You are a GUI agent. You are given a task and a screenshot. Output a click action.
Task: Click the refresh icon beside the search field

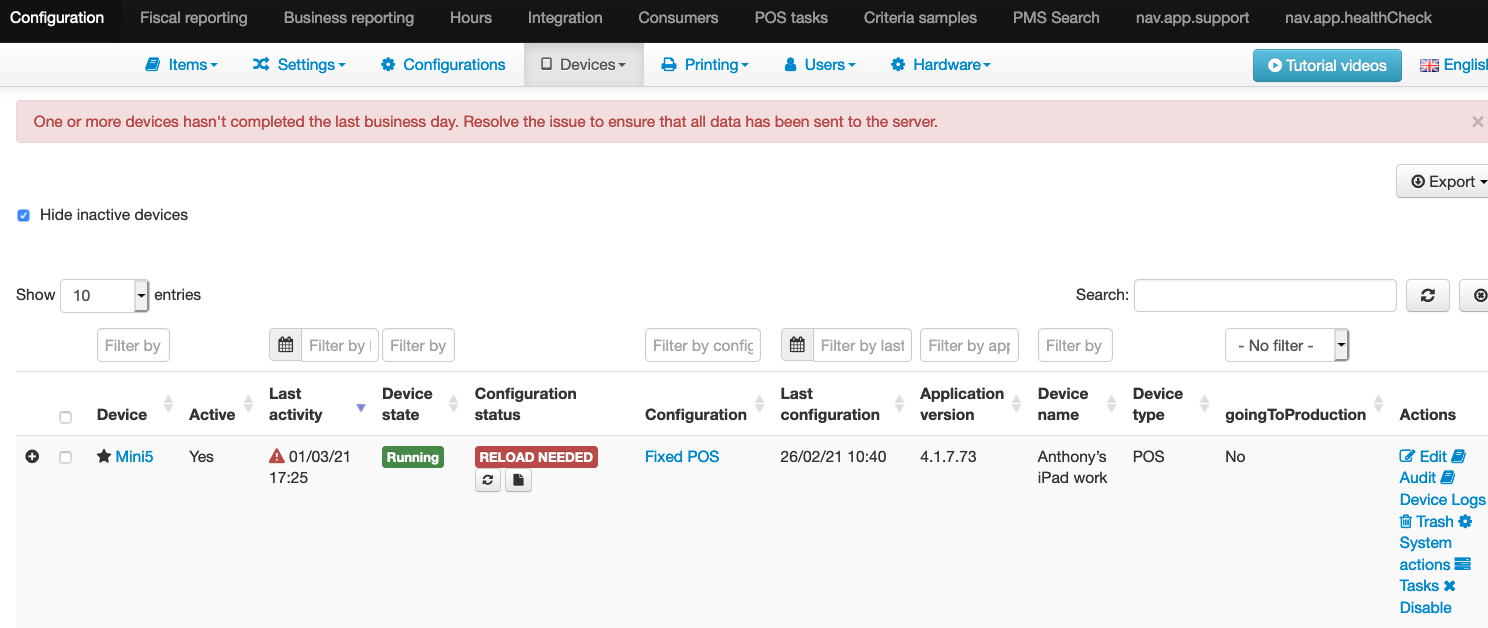[1427, 295]
